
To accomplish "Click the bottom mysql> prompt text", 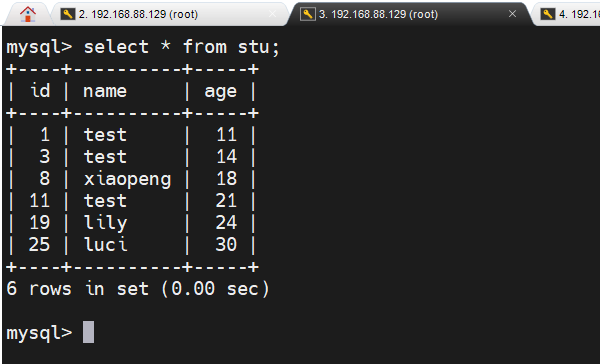I will [39, 333].
